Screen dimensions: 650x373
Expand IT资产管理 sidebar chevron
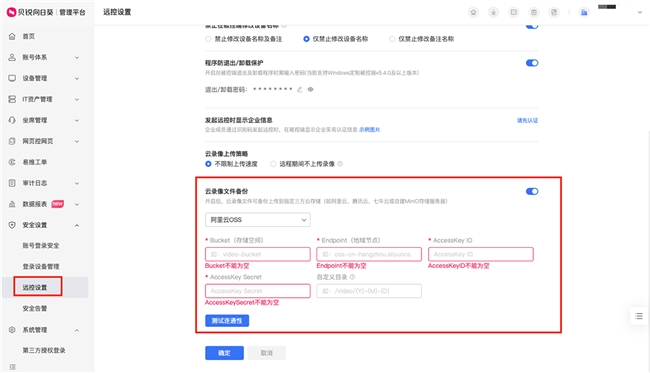(77, 99)
